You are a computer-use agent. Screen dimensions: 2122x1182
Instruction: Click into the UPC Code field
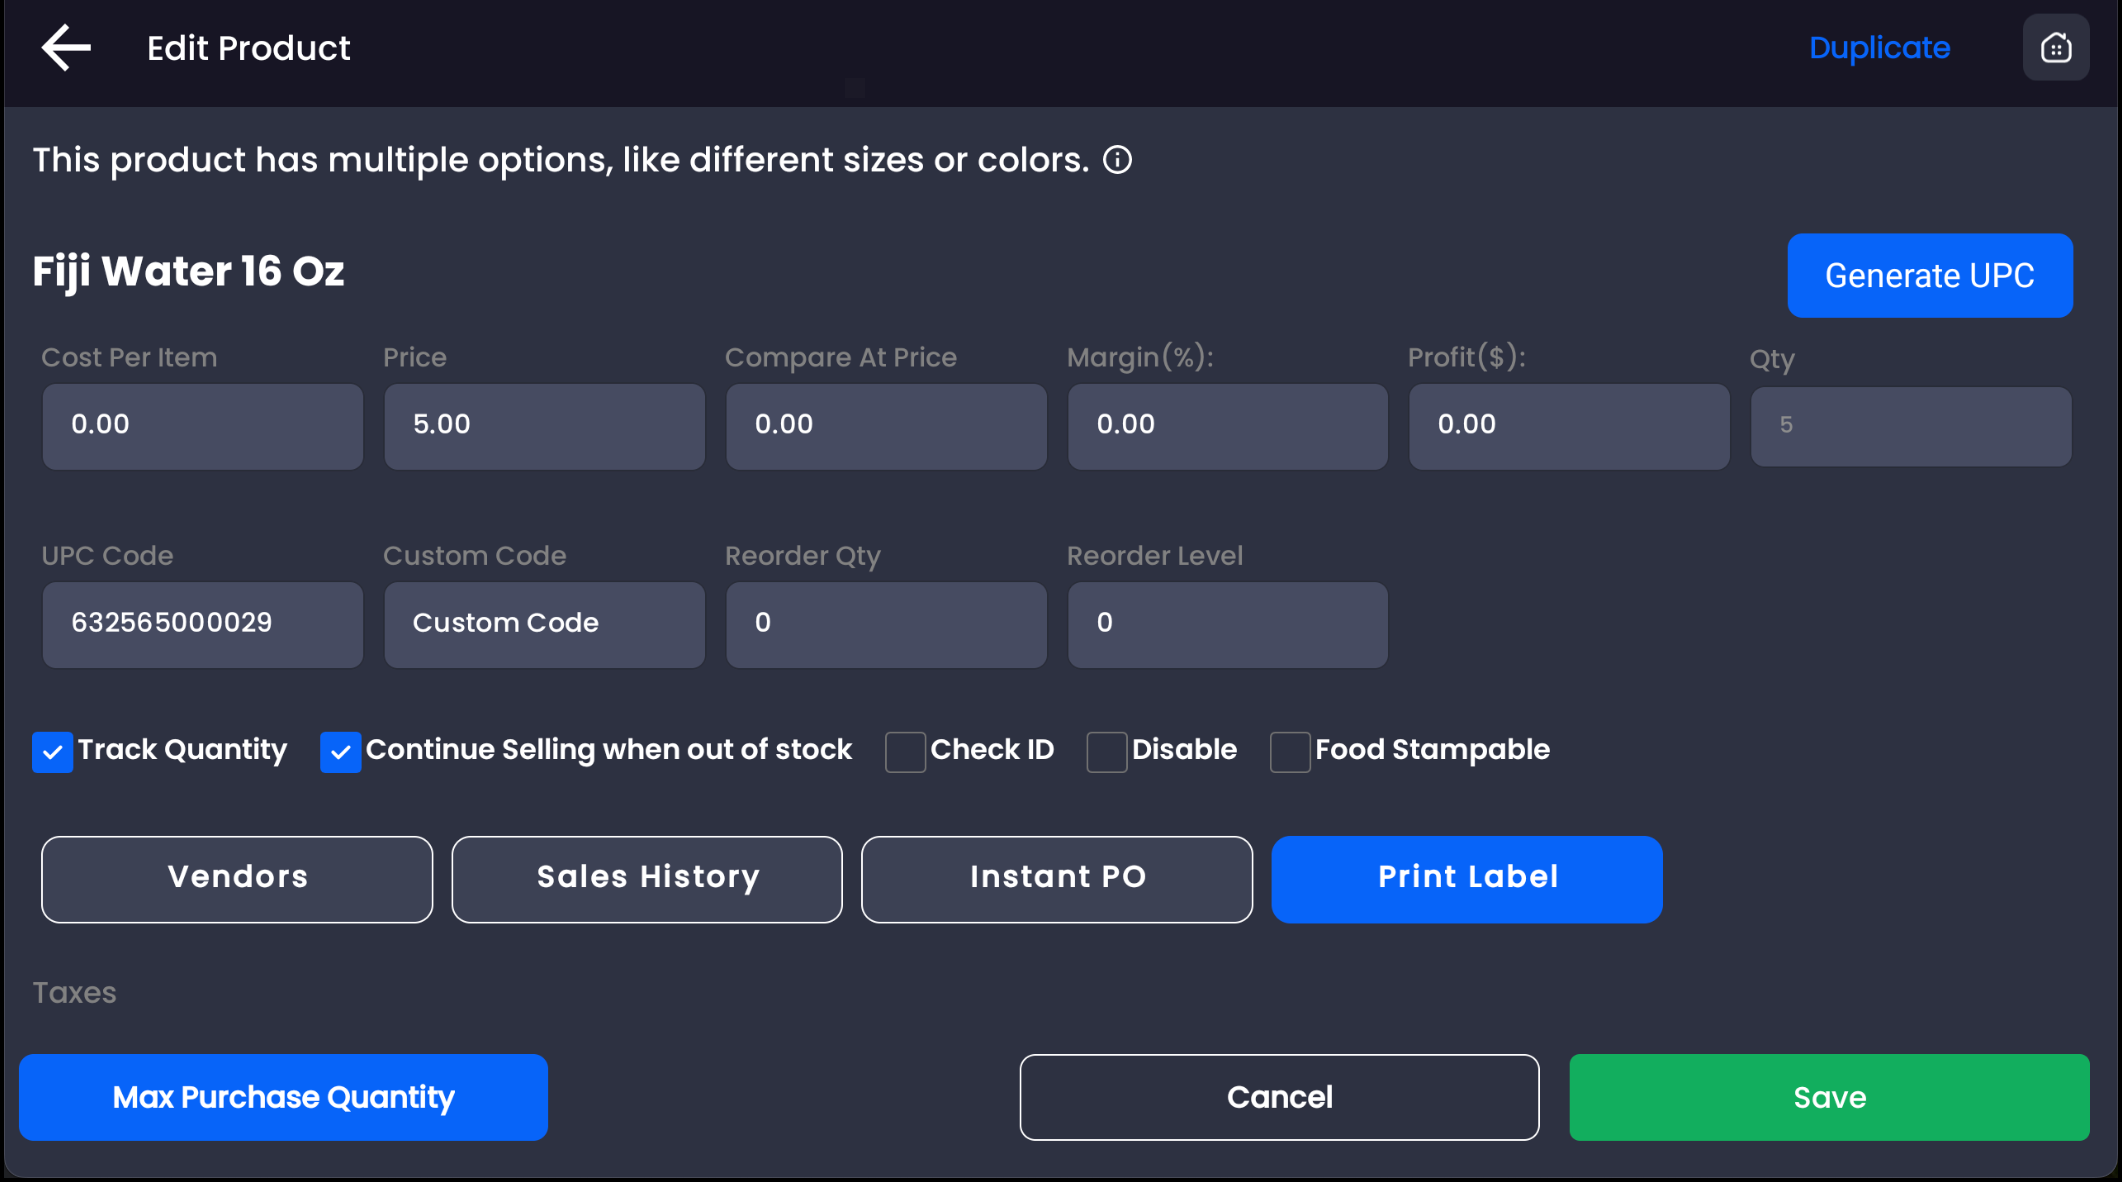click(x=203, y=624)
